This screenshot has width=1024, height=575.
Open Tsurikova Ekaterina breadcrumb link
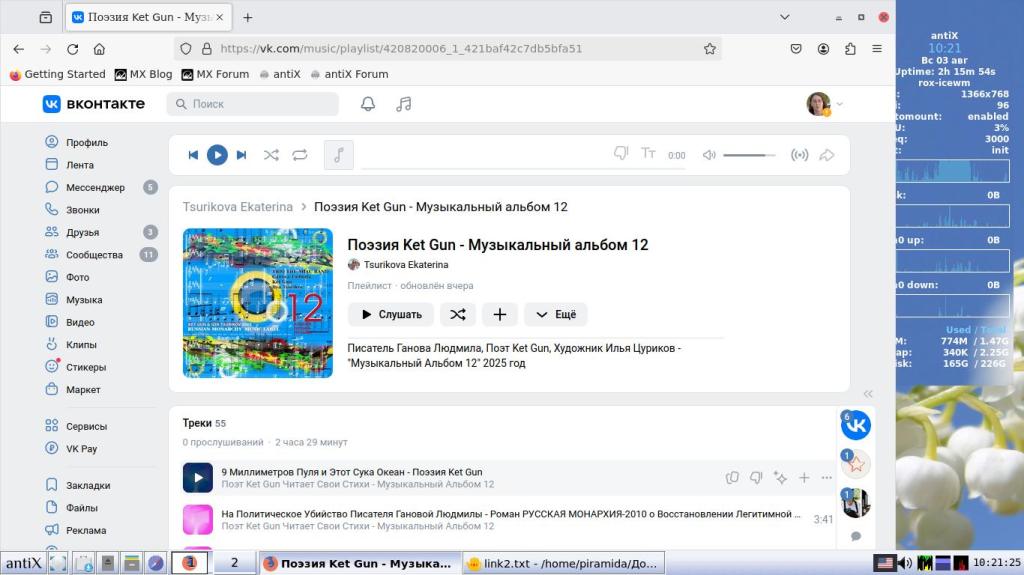point(238,207)
